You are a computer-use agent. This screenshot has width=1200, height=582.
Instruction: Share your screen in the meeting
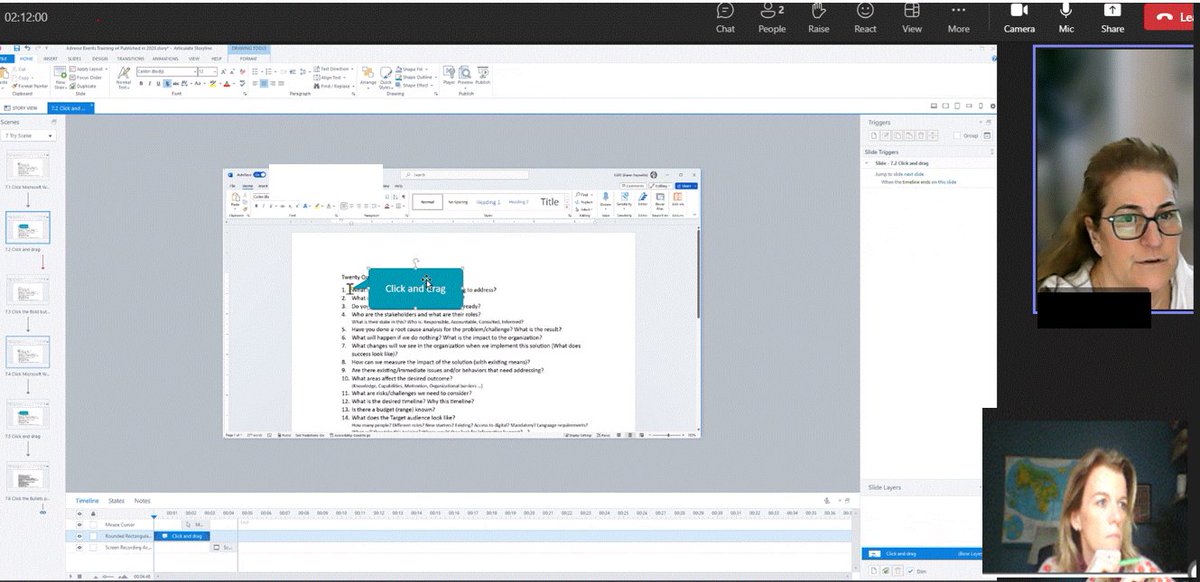click(1112, 17)
